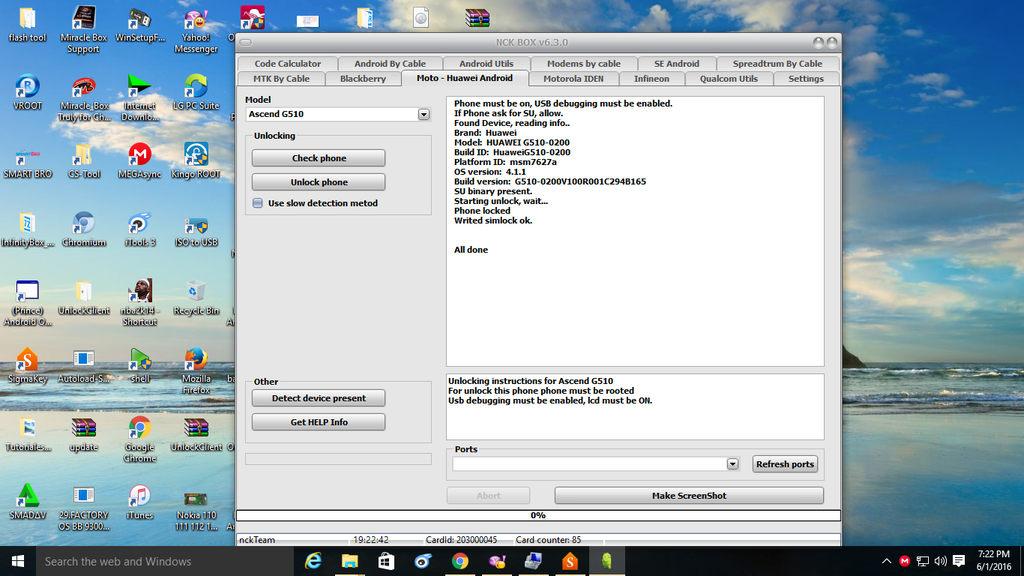Viewport: 1024px width, 576px height.
Task: Click the Search the web and Windows field
Action: (150, 561)
